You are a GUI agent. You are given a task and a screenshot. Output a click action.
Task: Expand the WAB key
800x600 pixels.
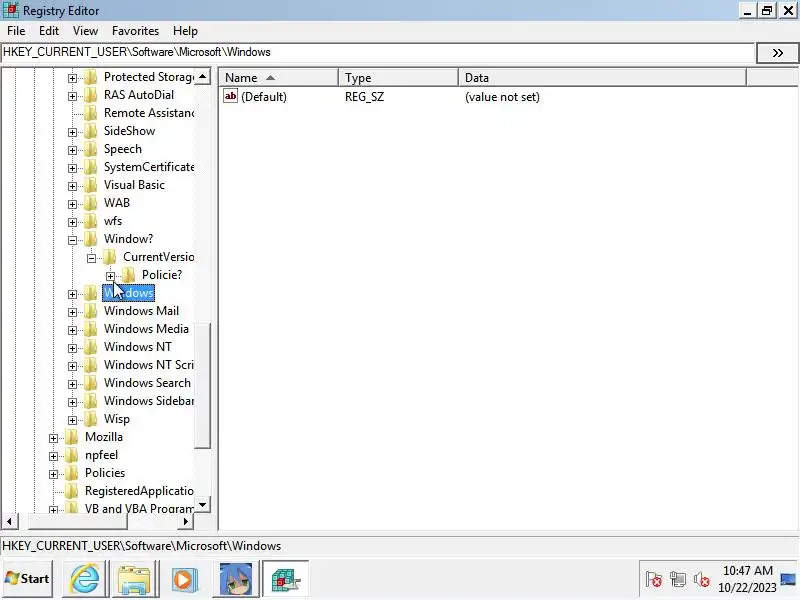pos(72,204)
